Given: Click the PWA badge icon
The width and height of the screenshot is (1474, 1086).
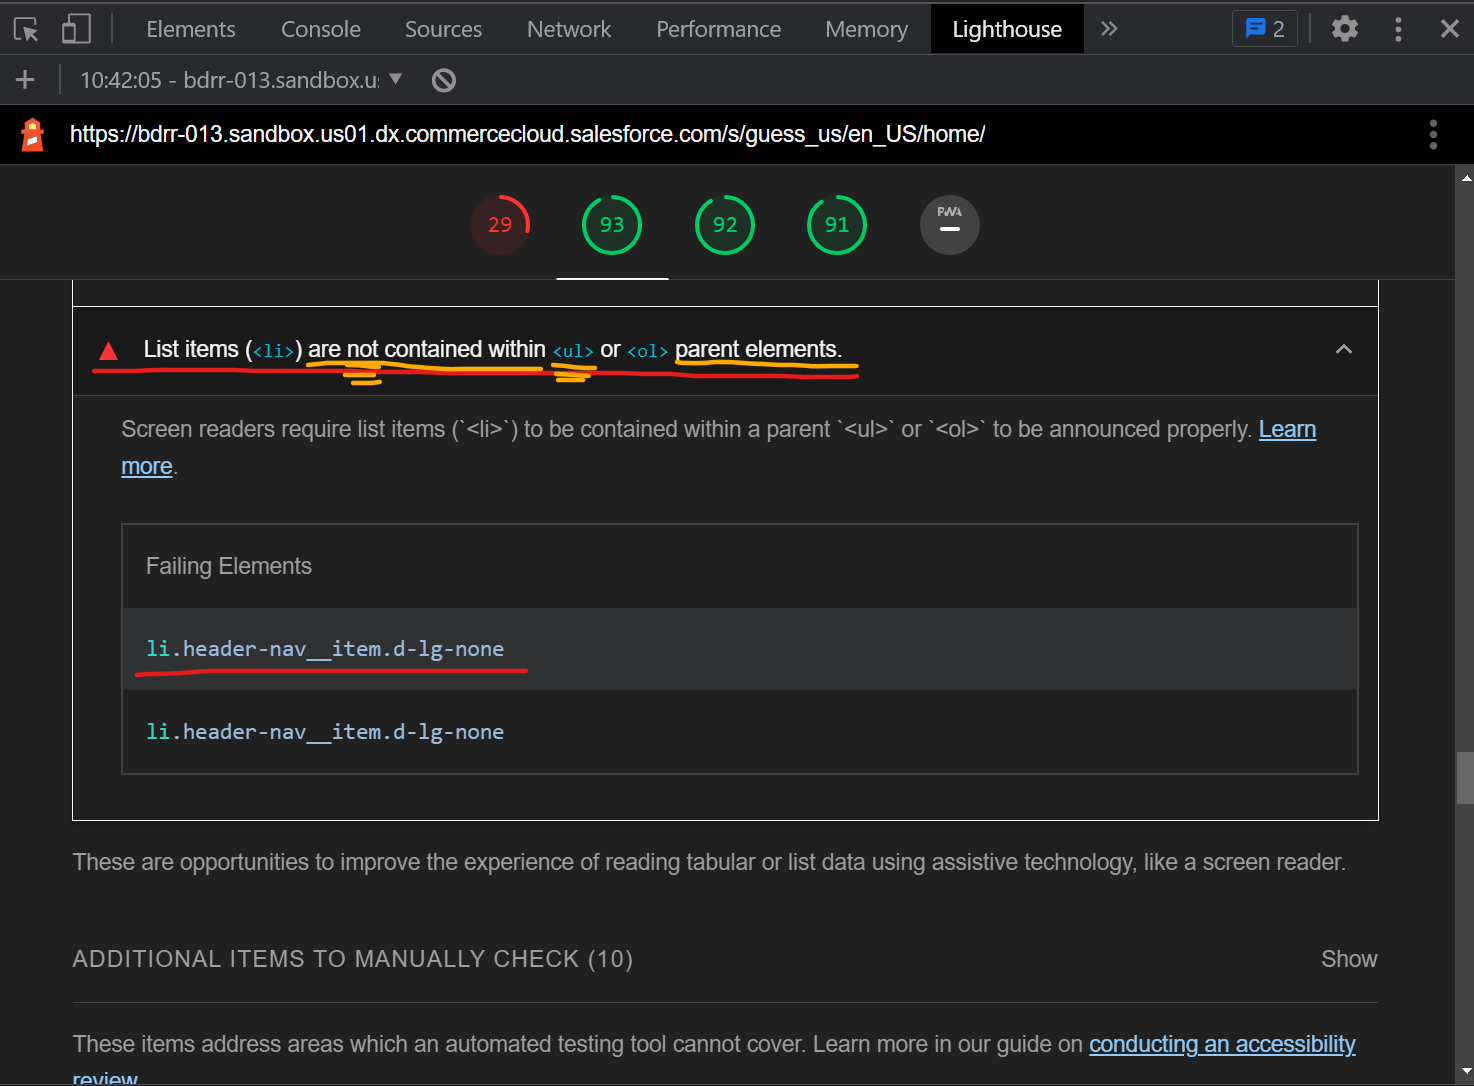Looking at the screenshot, I should tap(949, 224).
